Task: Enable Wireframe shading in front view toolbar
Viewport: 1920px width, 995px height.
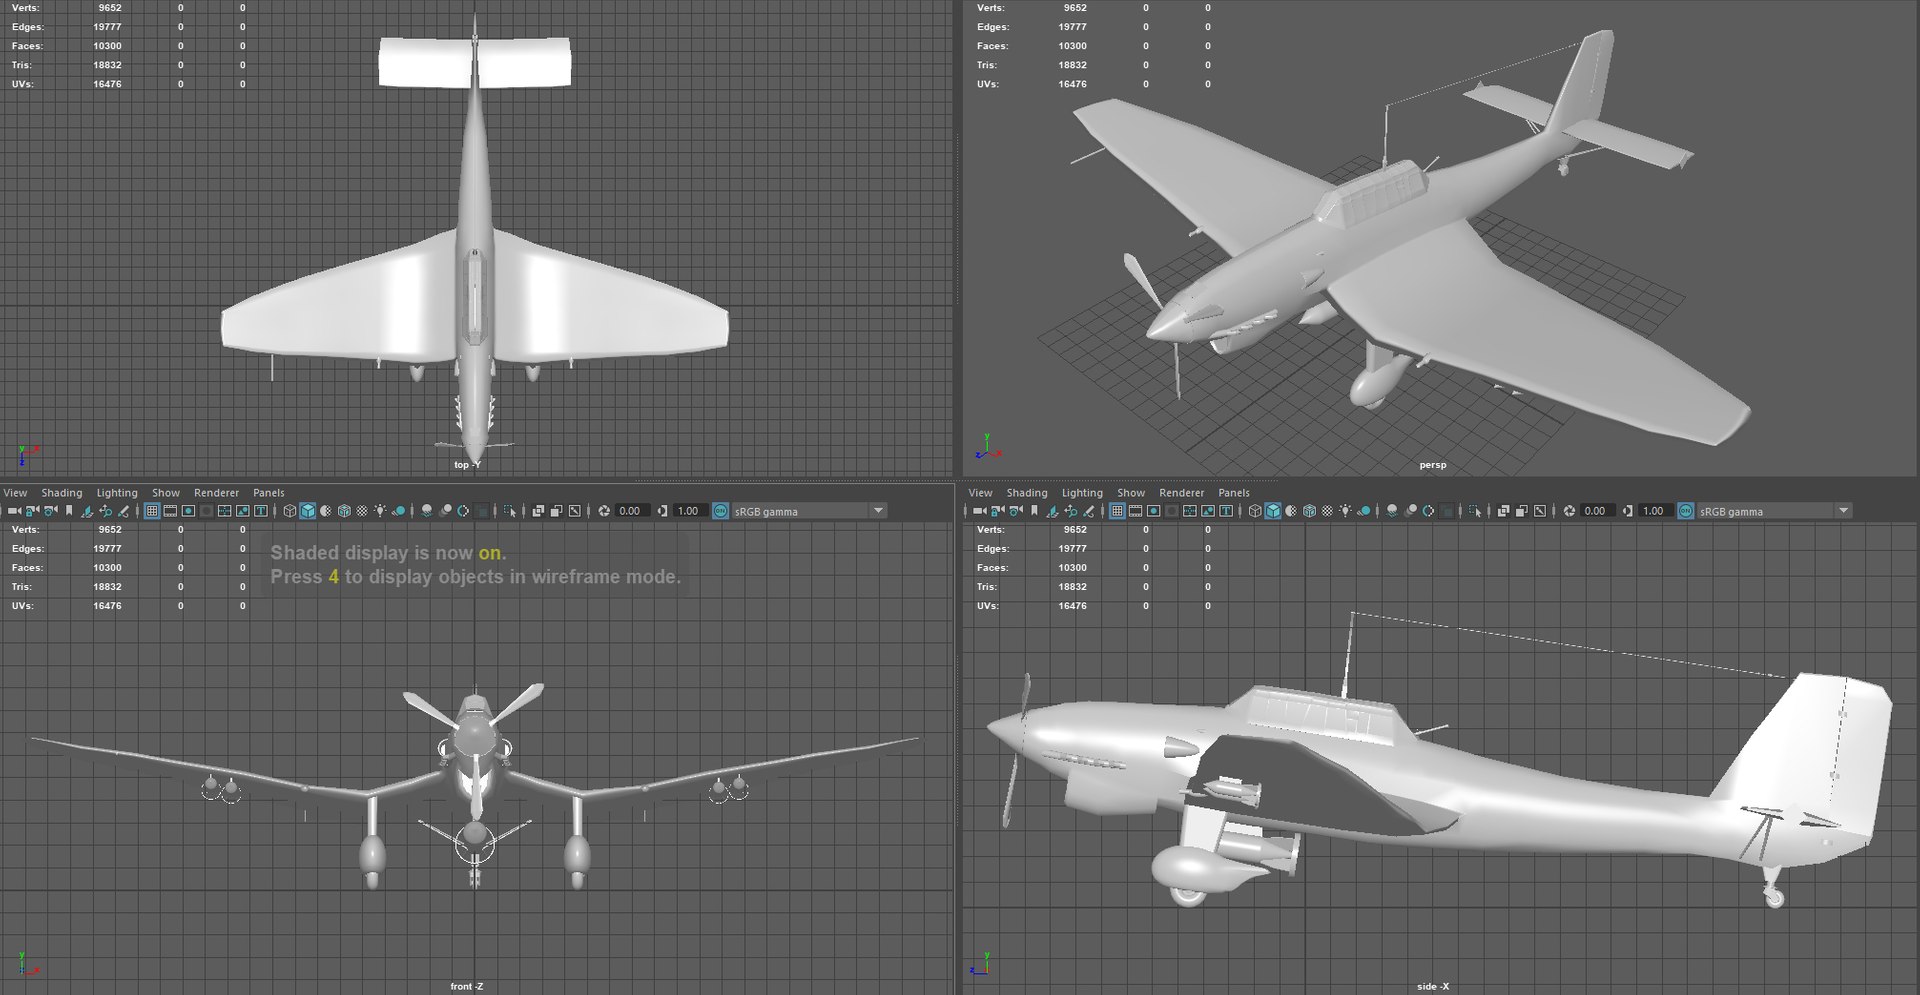Action: pos(290,511)
